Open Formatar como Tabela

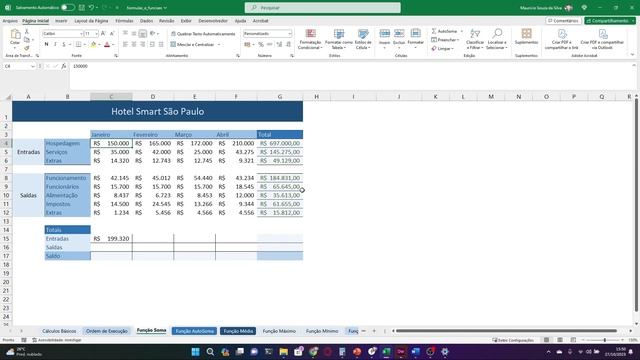coord(339,40)
